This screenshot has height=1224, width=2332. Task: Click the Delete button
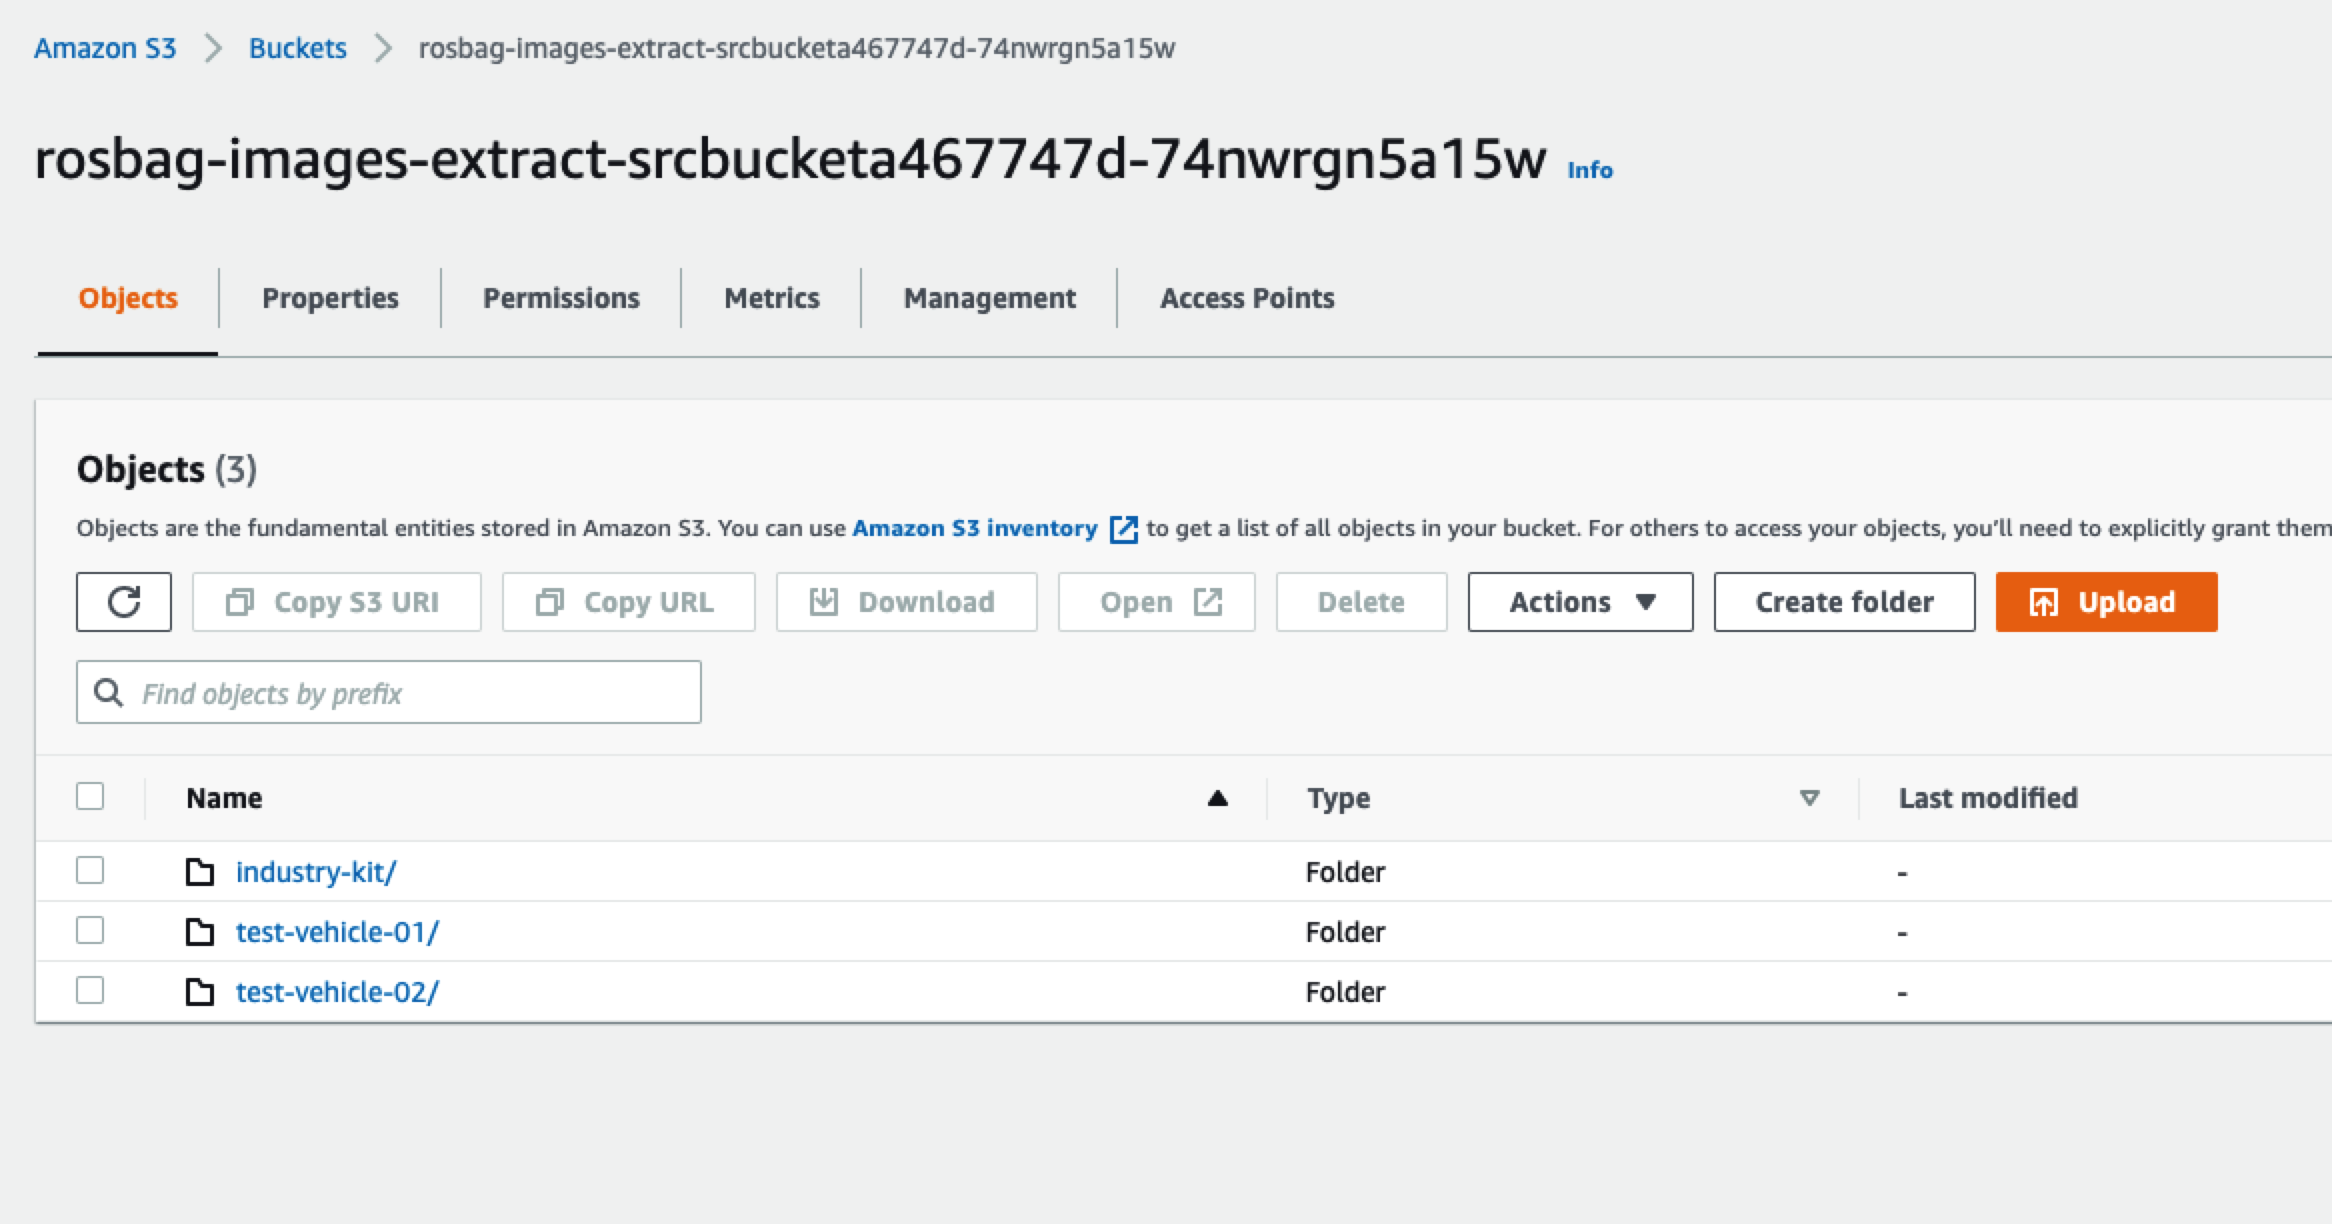click(1362, 602)
